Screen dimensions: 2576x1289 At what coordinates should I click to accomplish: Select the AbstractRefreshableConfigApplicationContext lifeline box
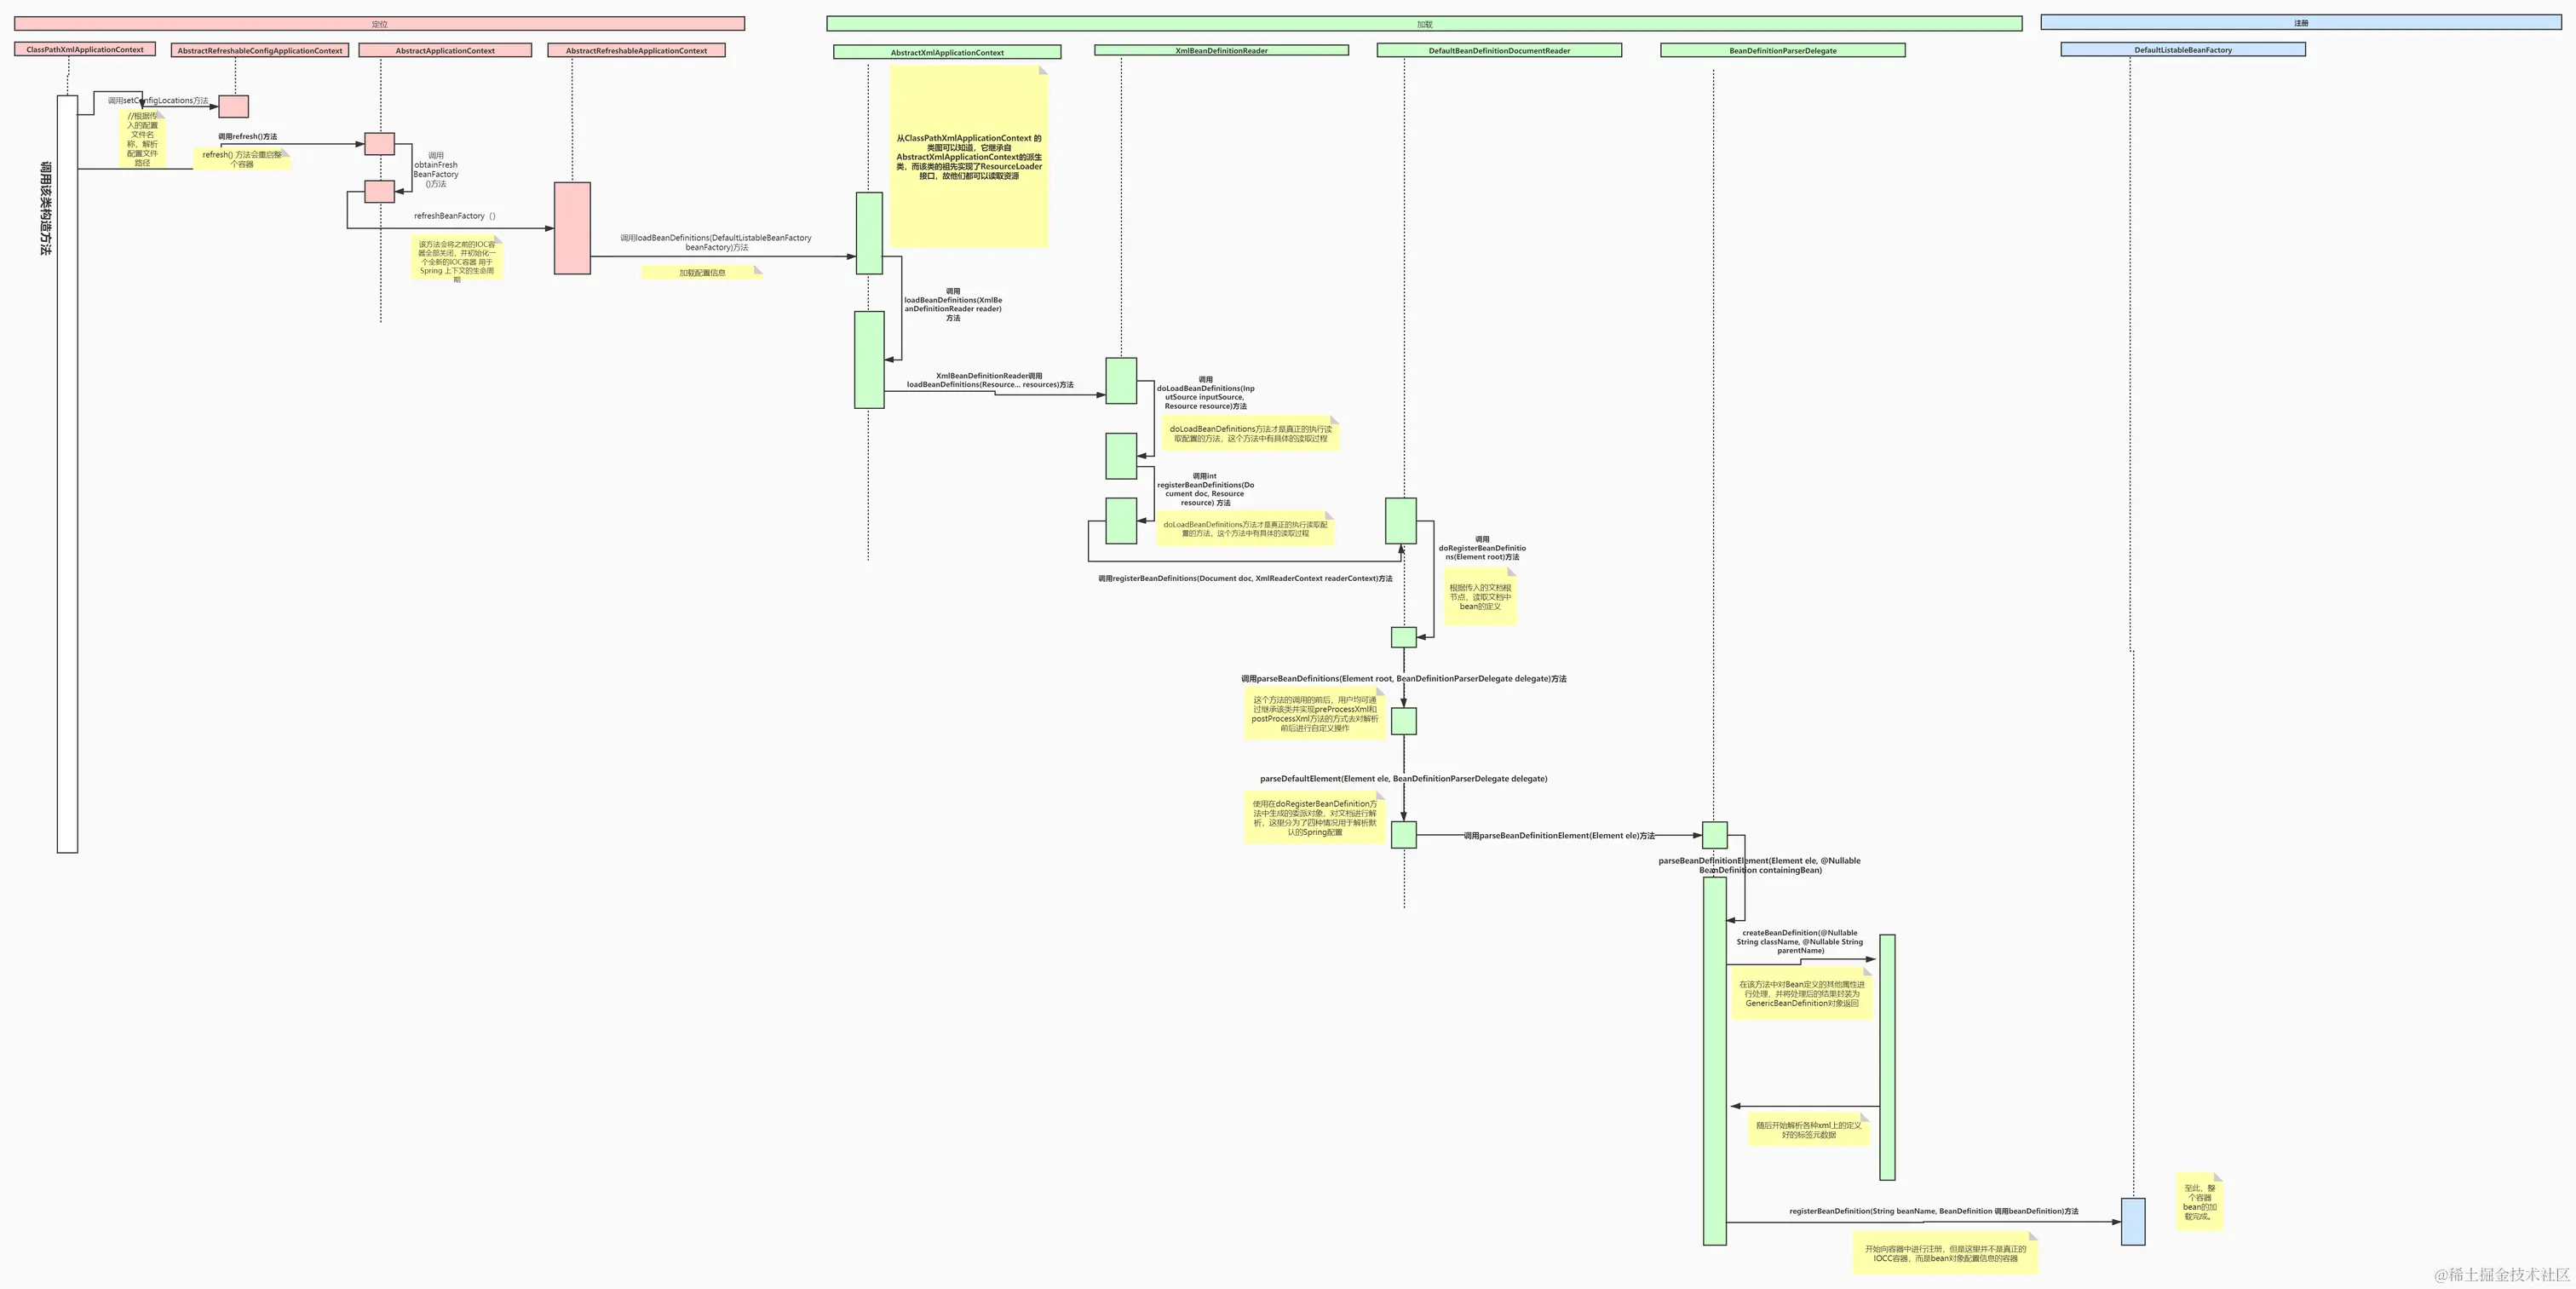(260, 50)
